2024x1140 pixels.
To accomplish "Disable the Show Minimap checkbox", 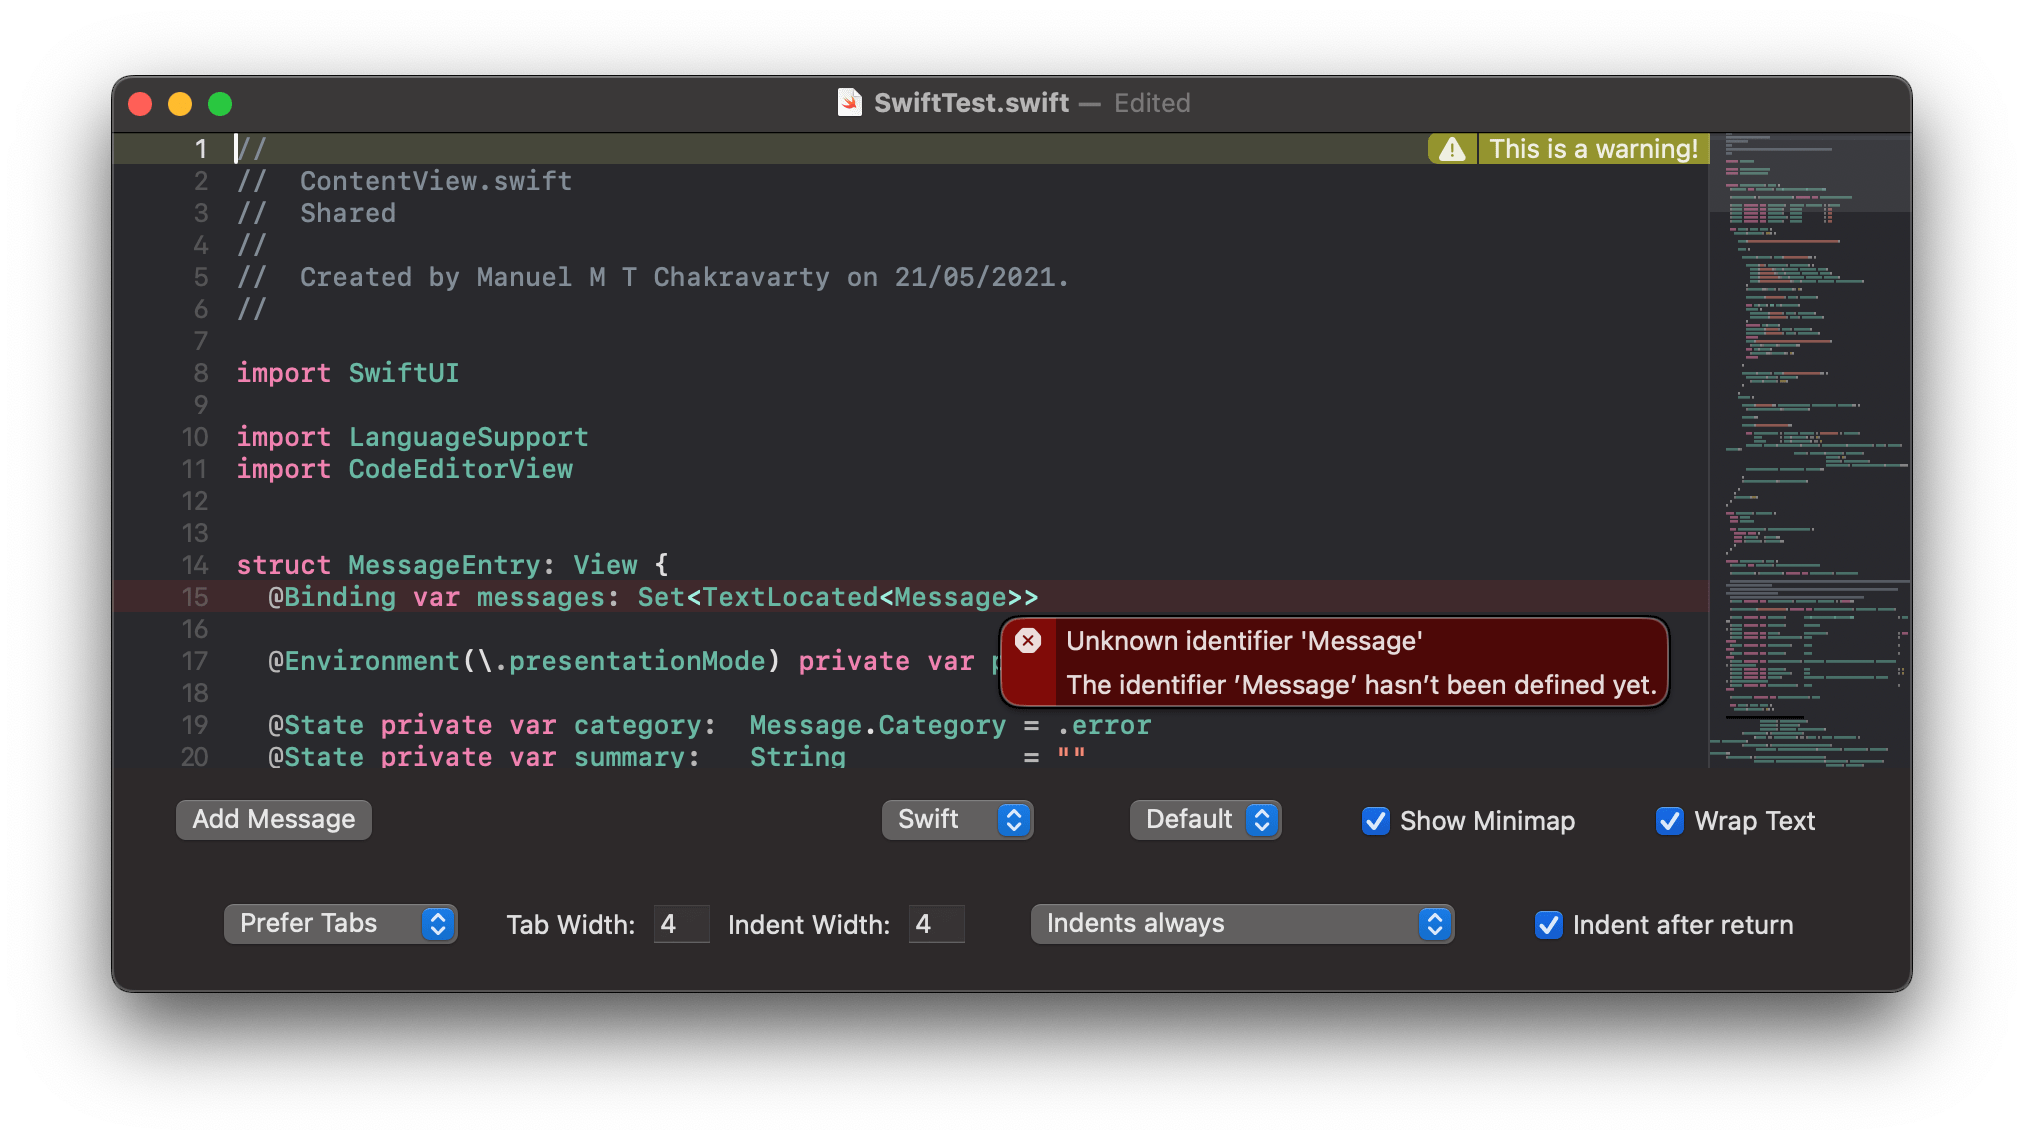I will click(x=1376, y=821).
